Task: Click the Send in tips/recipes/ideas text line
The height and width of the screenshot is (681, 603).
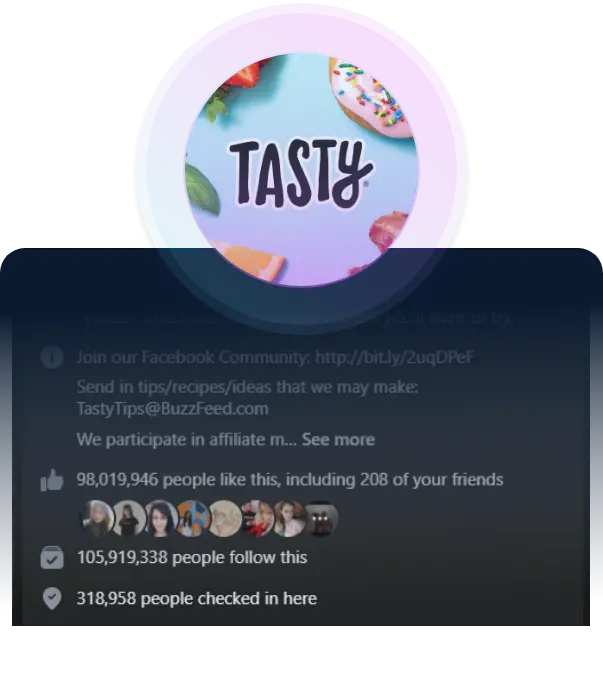Action: (x=247, y=387)
